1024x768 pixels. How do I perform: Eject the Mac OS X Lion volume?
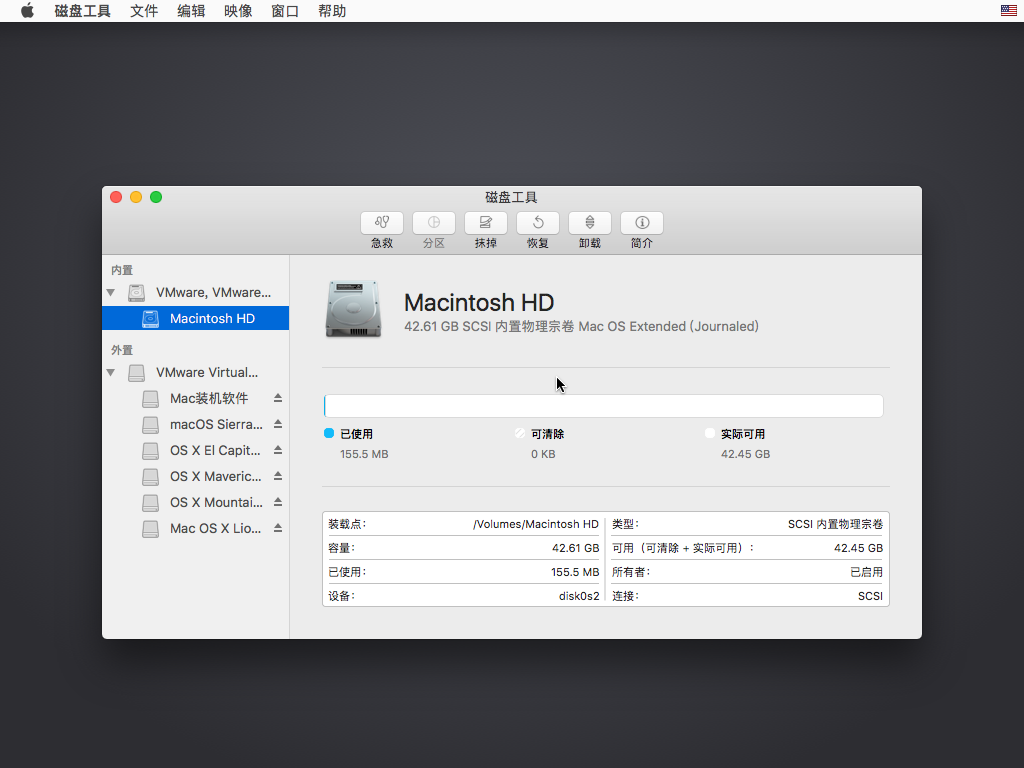(278, 528)
